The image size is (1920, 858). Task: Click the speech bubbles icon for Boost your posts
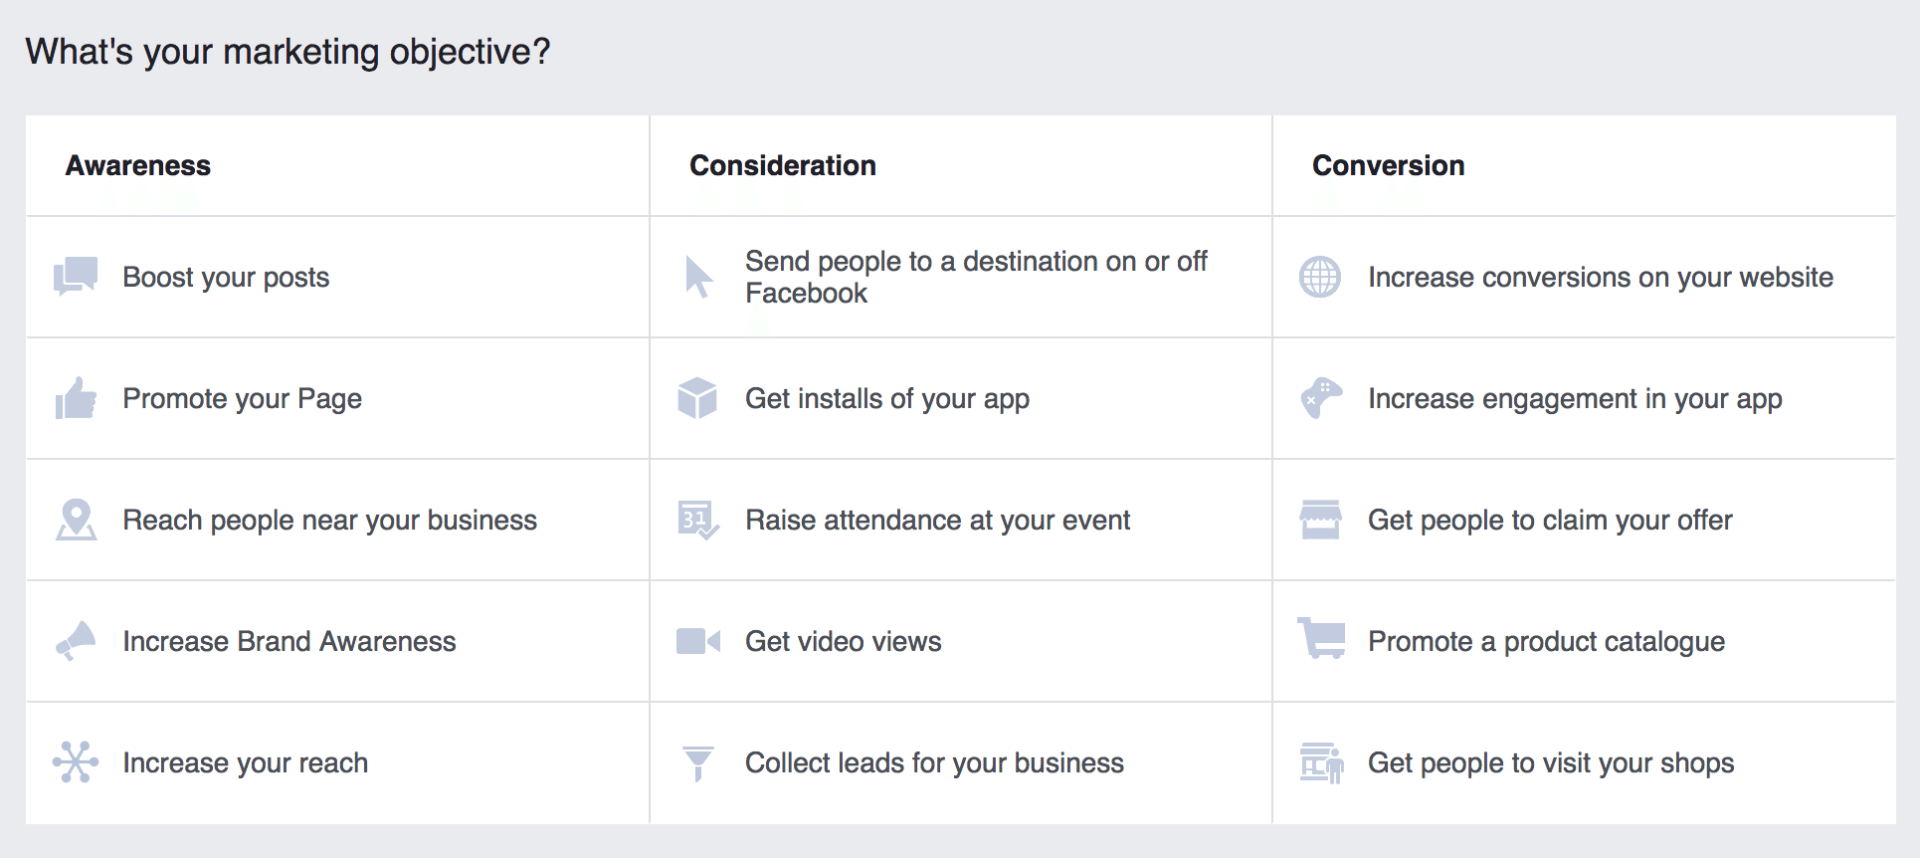pyautogui.click(x=76, y=277)
